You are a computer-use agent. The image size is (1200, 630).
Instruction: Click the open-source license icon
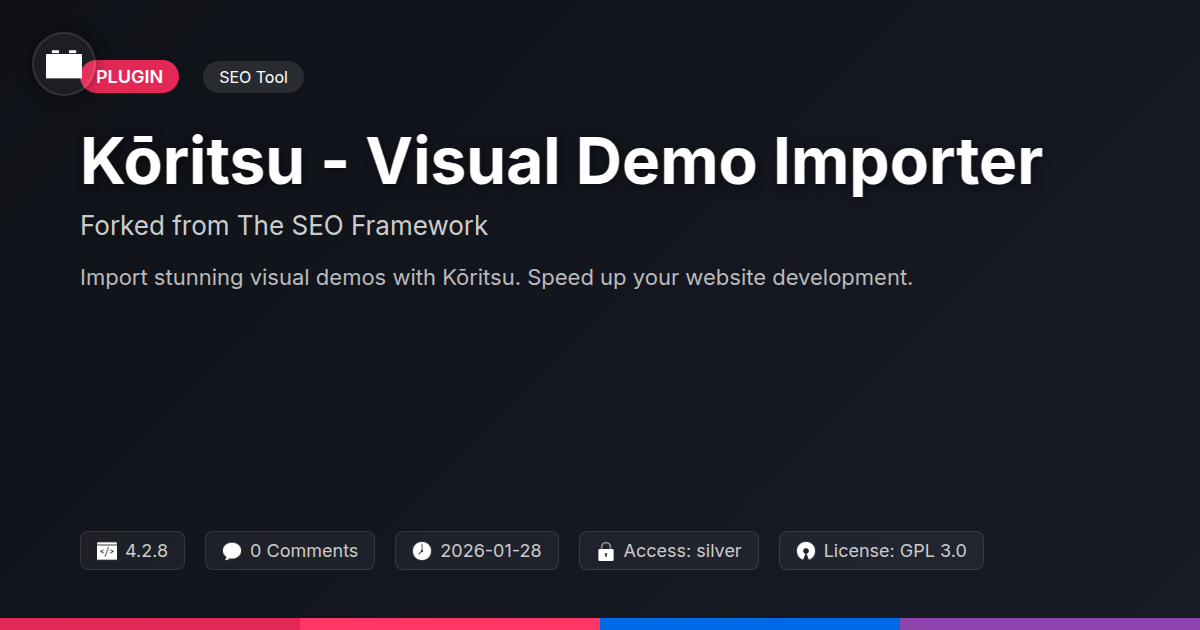point(806,551)
